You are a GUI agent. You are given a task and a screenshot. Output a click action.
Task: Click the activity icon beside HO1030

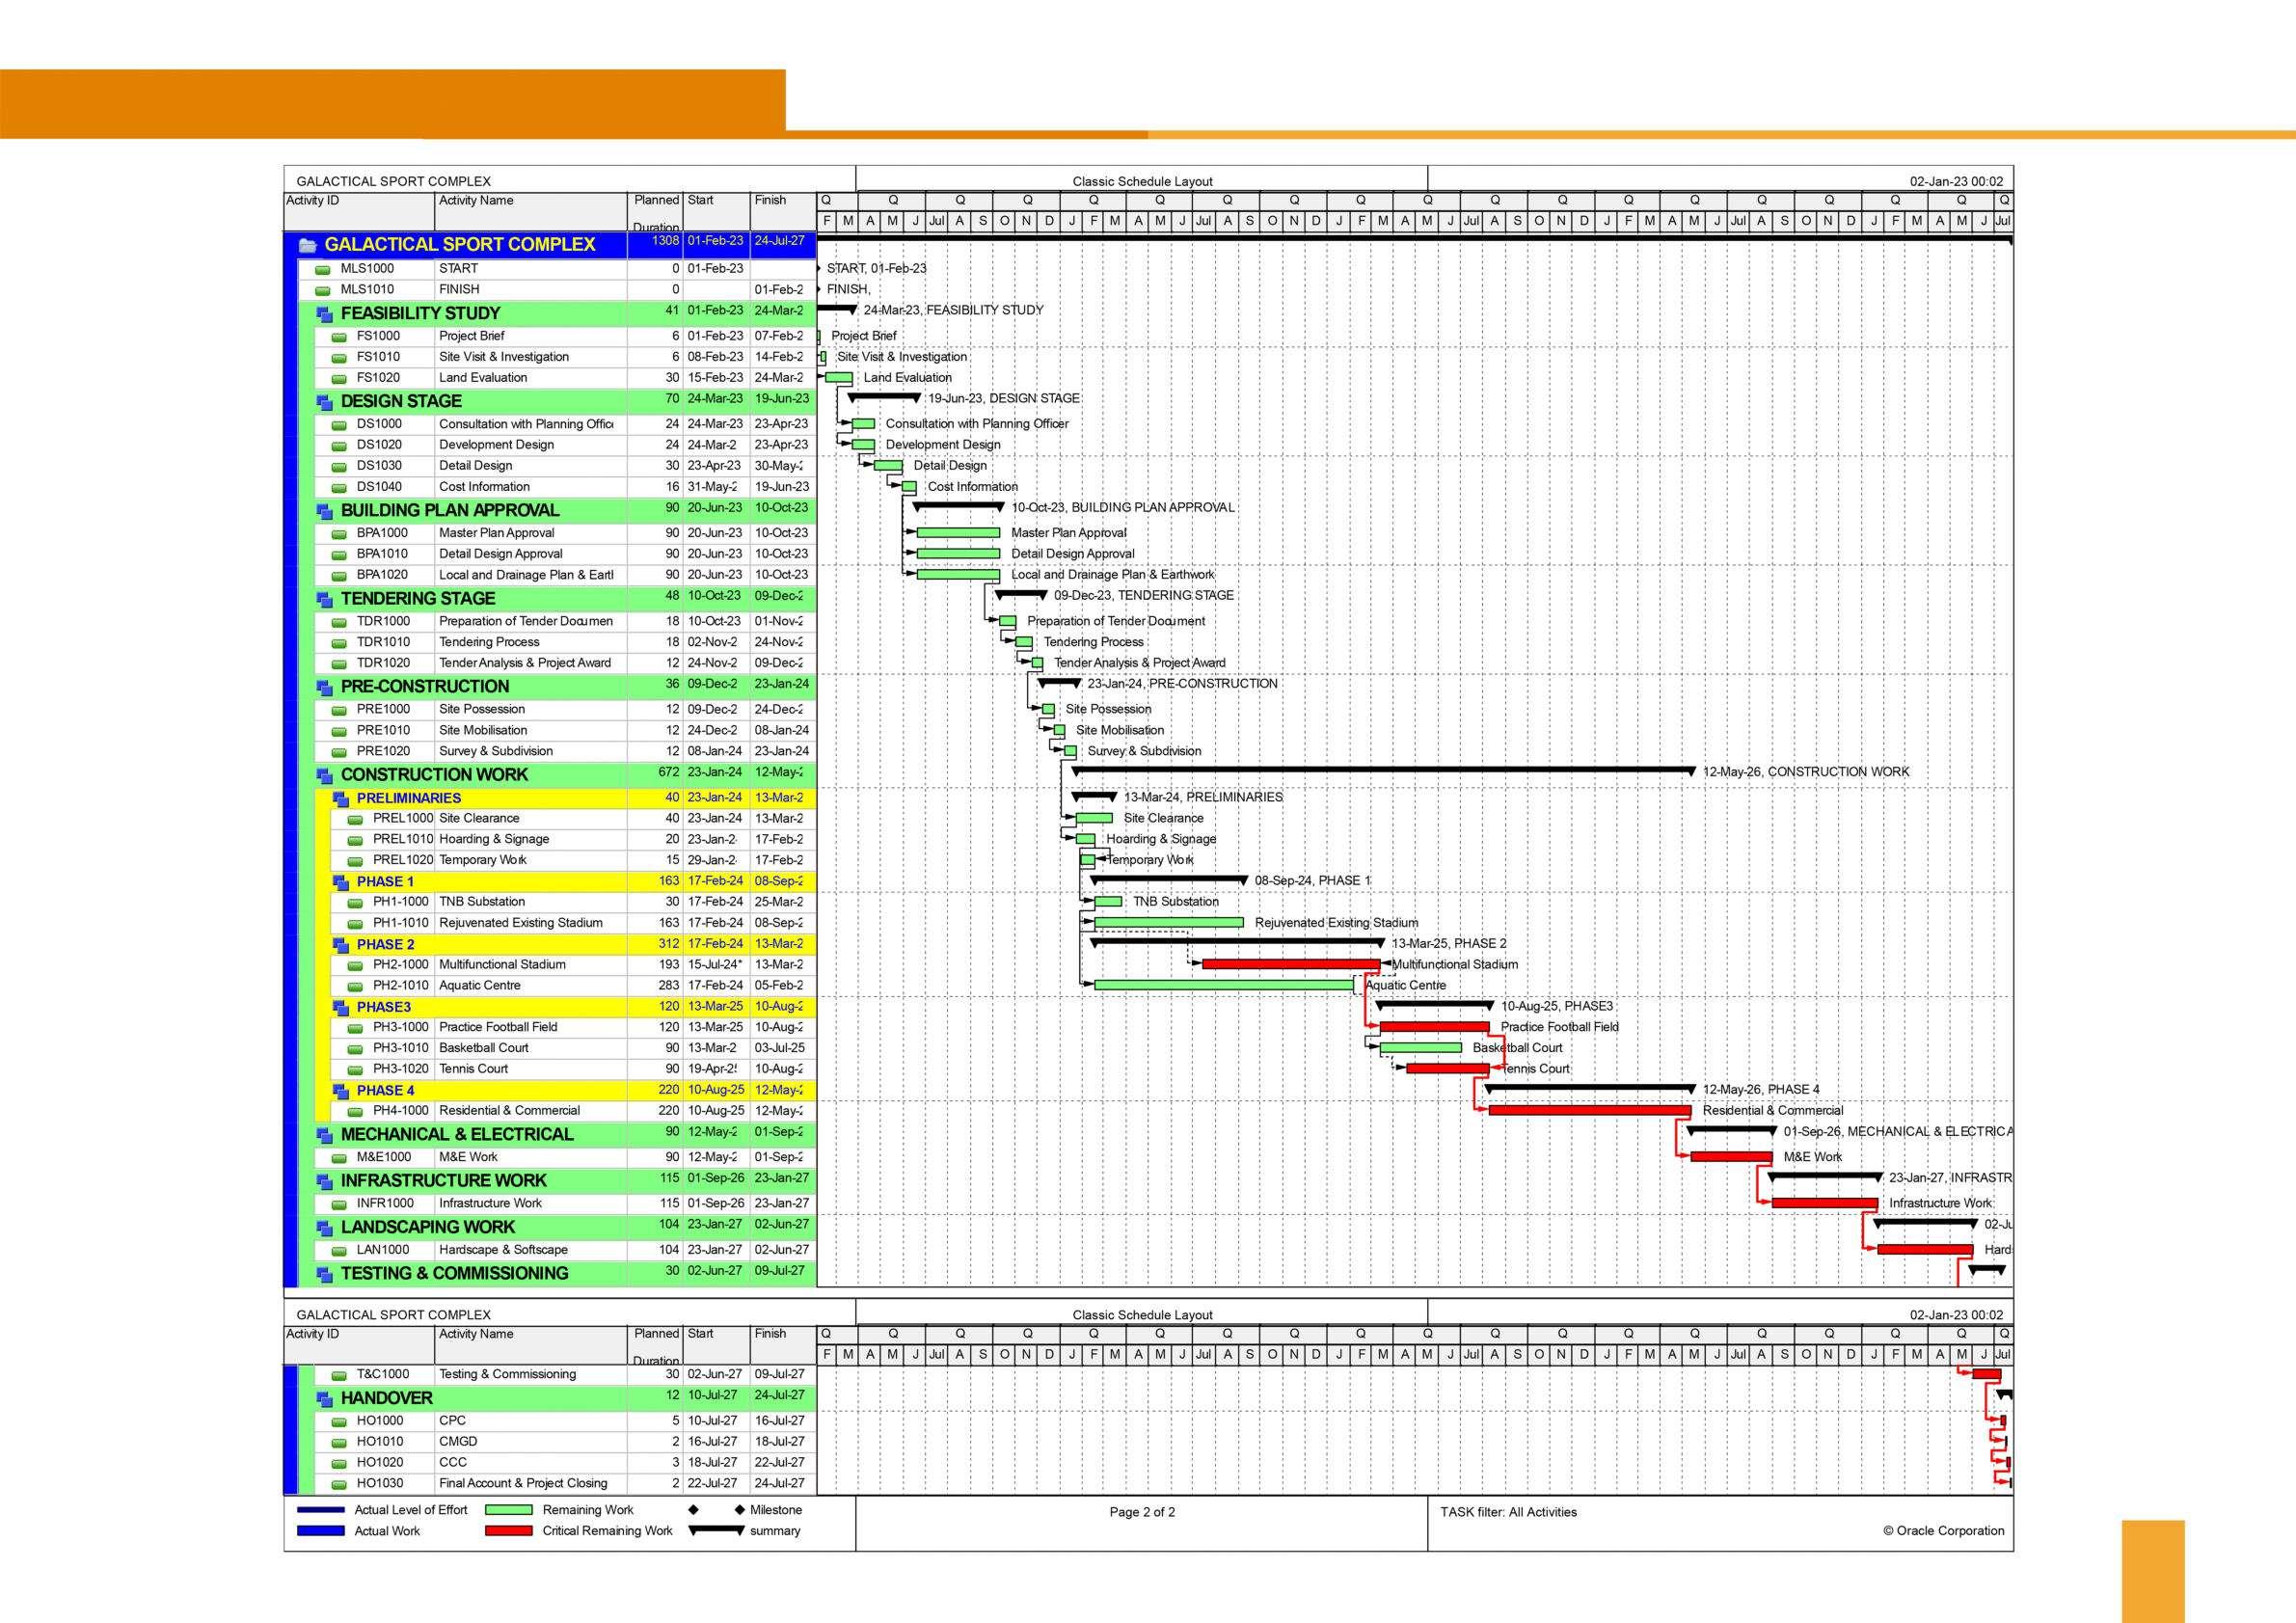tap(339, 1484)
